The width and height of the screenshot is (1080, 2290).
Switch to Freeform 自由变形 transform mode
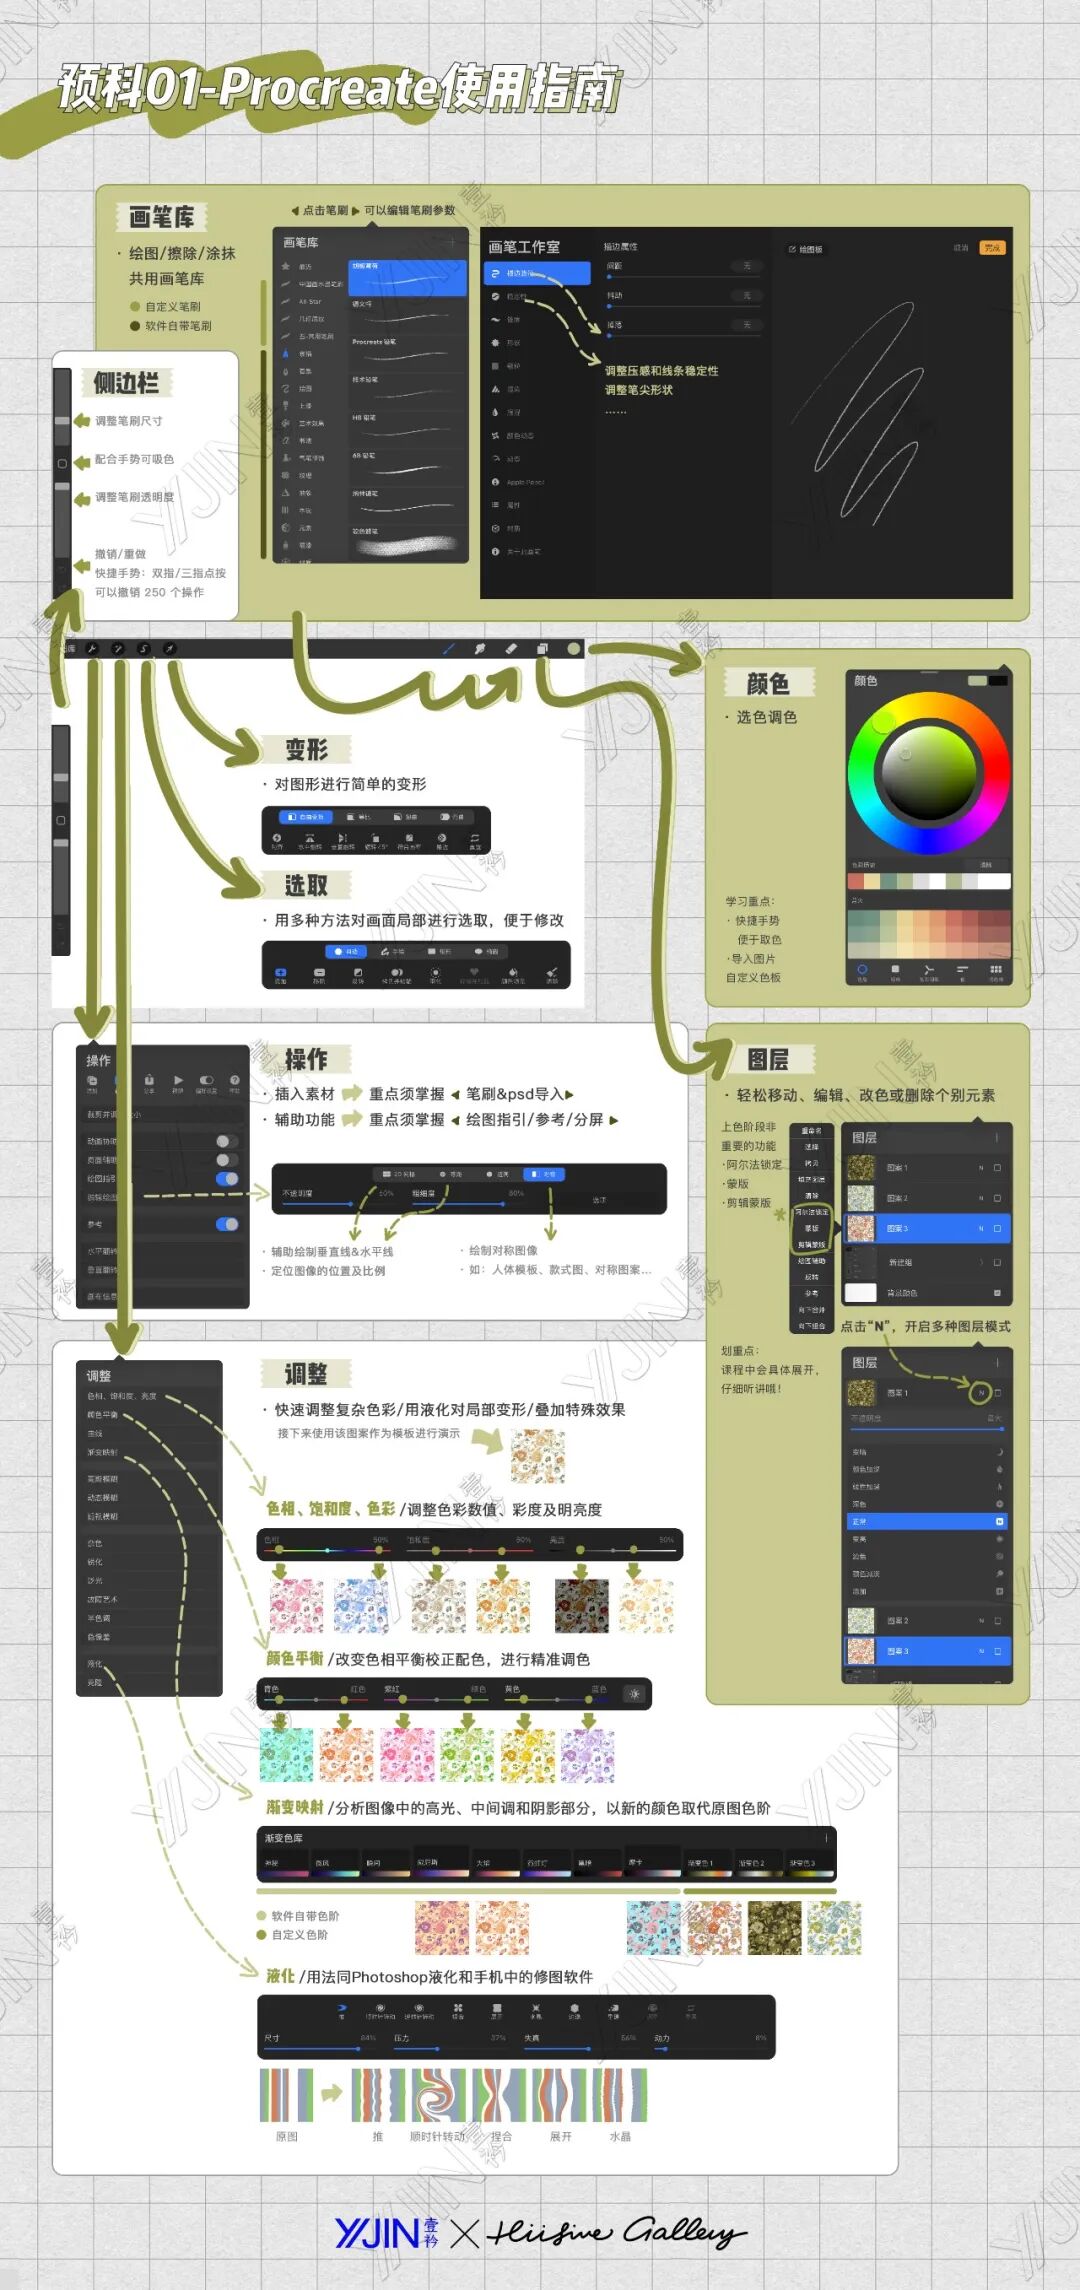coord(306,817)
